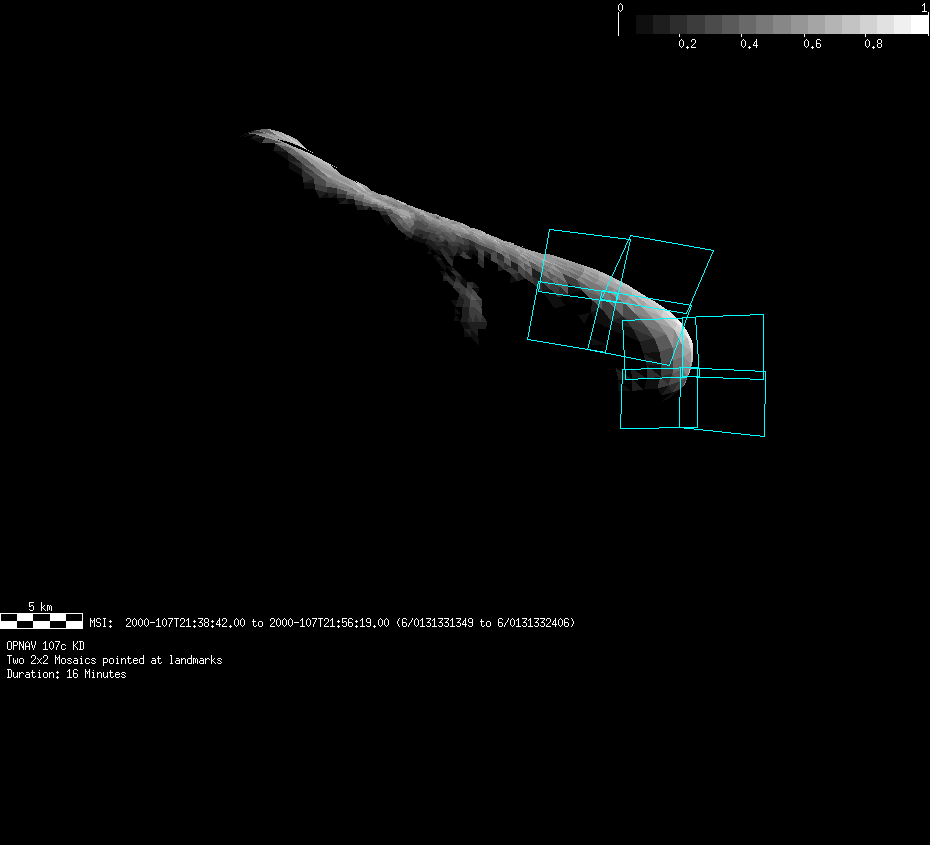
Task: Click the "OPNAV 107c KD" title line
Action: [x=46, y=646]
